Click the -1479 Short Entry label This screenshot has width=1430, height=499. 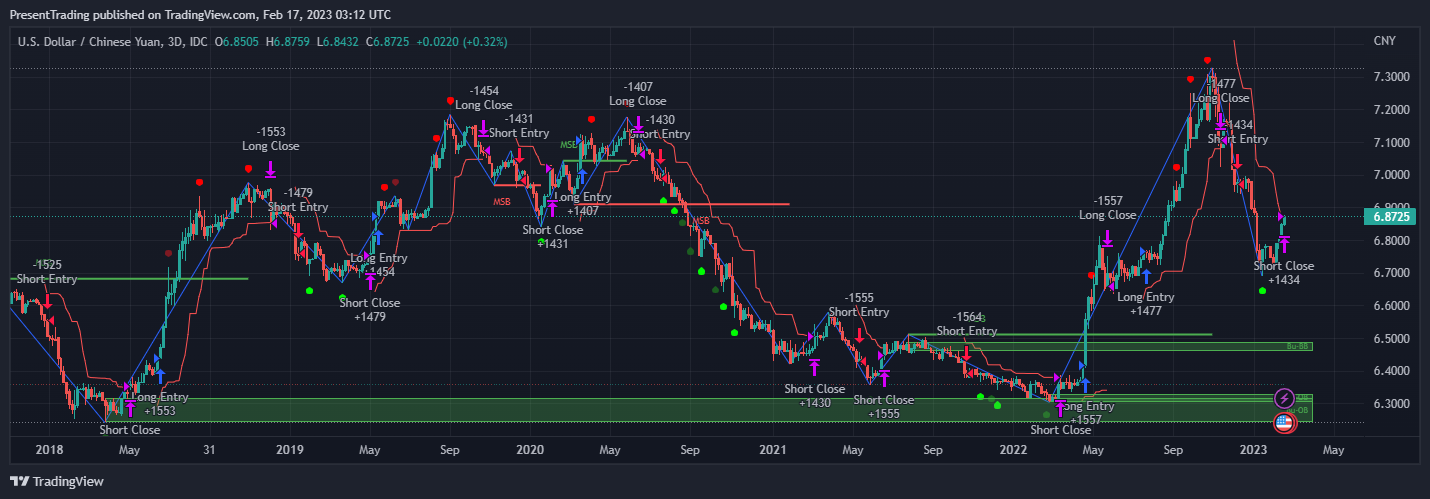coord(298,200)
